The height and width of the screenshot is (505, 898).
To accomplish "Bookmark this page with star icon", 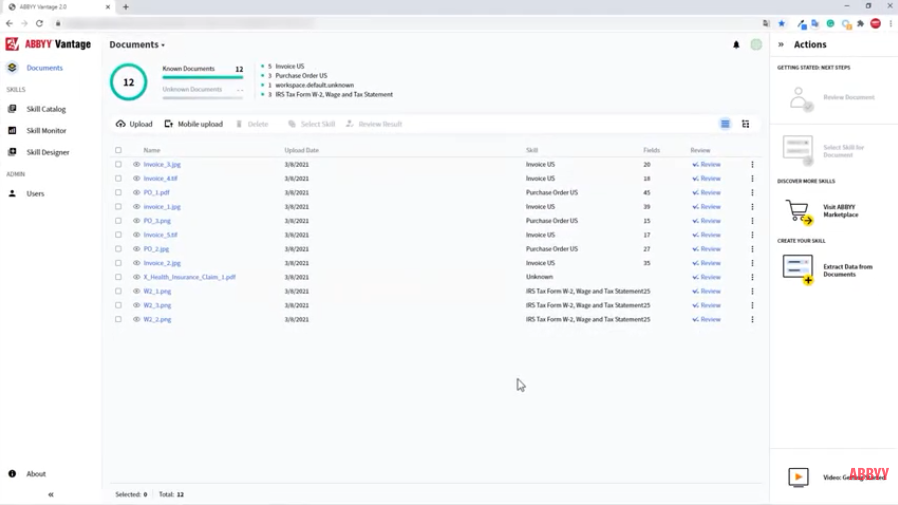I will [782, 23].
